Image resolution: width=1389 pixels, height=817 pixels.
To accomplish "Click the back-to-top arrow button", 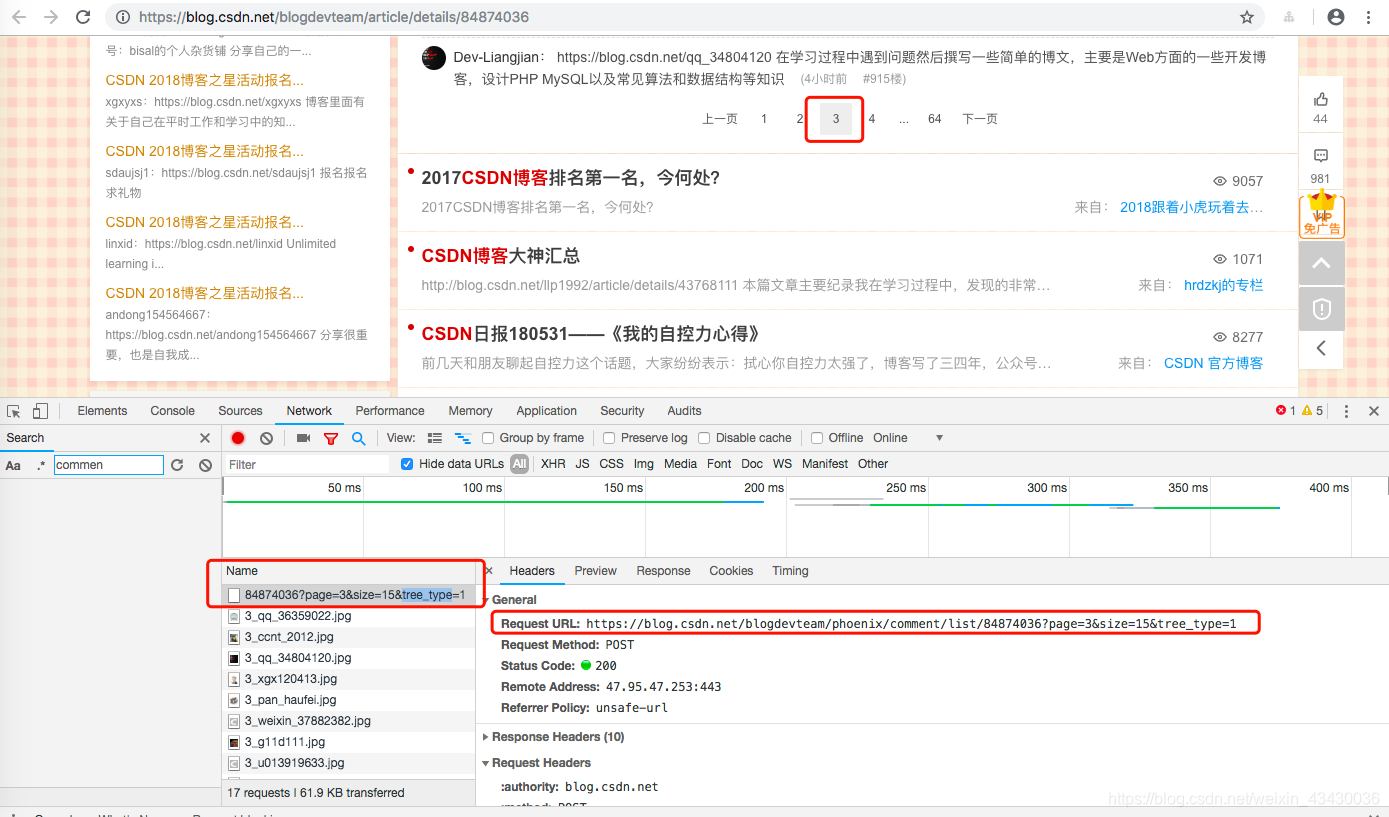I will 1321,263.
